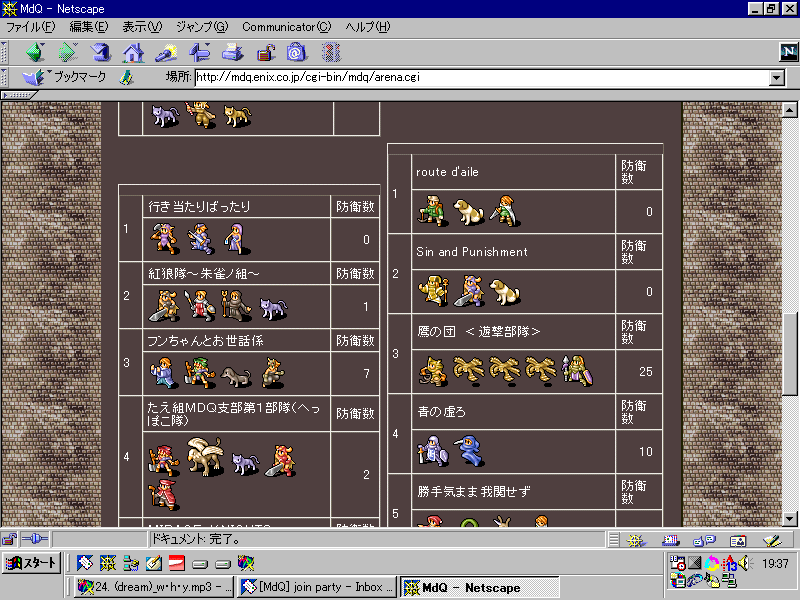800x600 pixels.
Task: Click the status bar security lock icon
Action: click(9, 539)
